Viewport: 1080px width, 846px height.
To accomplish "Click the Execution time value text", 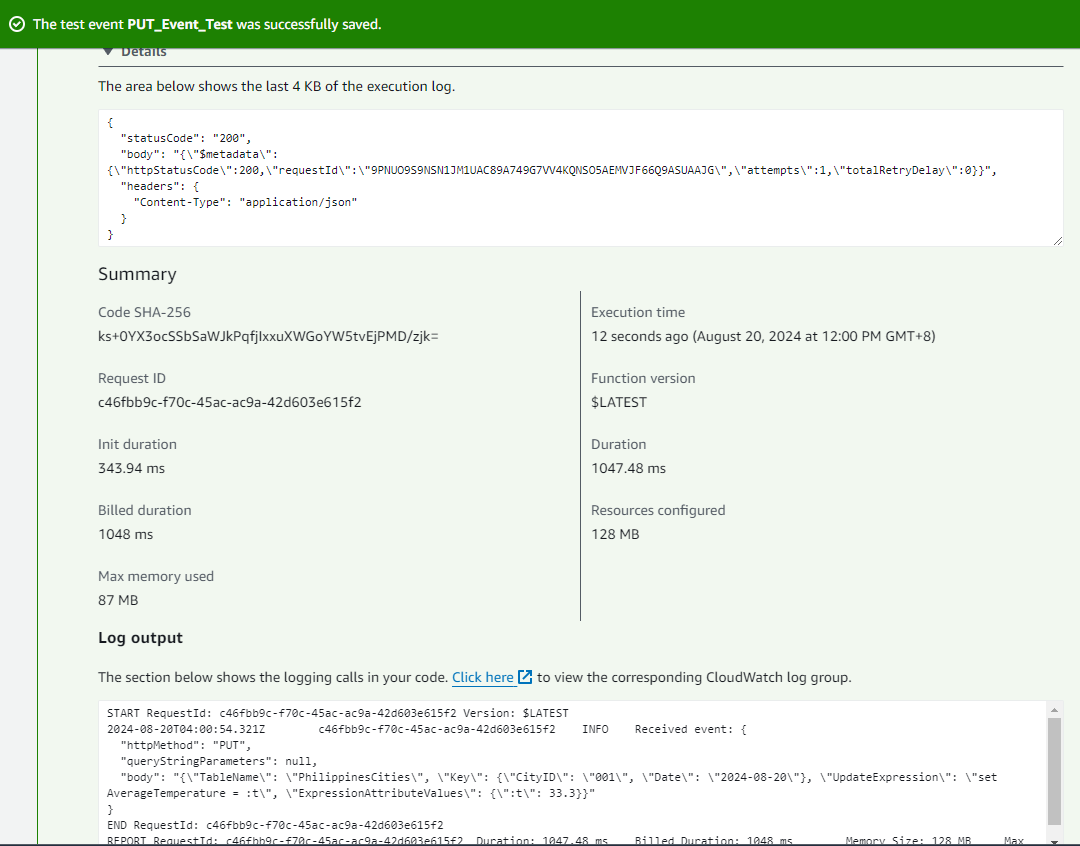I will pyautogui.click(x=763, y=336).
